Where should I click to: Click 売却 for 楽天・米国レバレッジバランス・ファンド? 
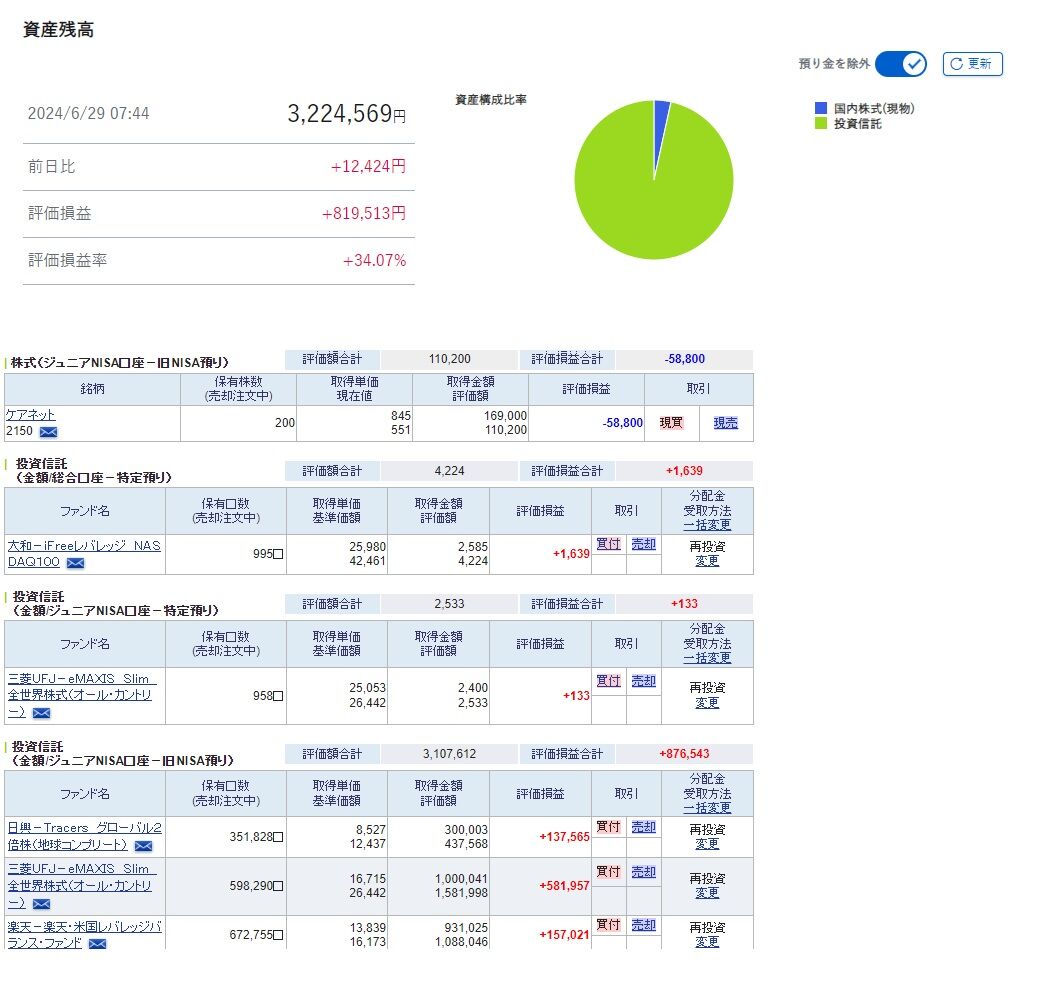click(643, 925)
